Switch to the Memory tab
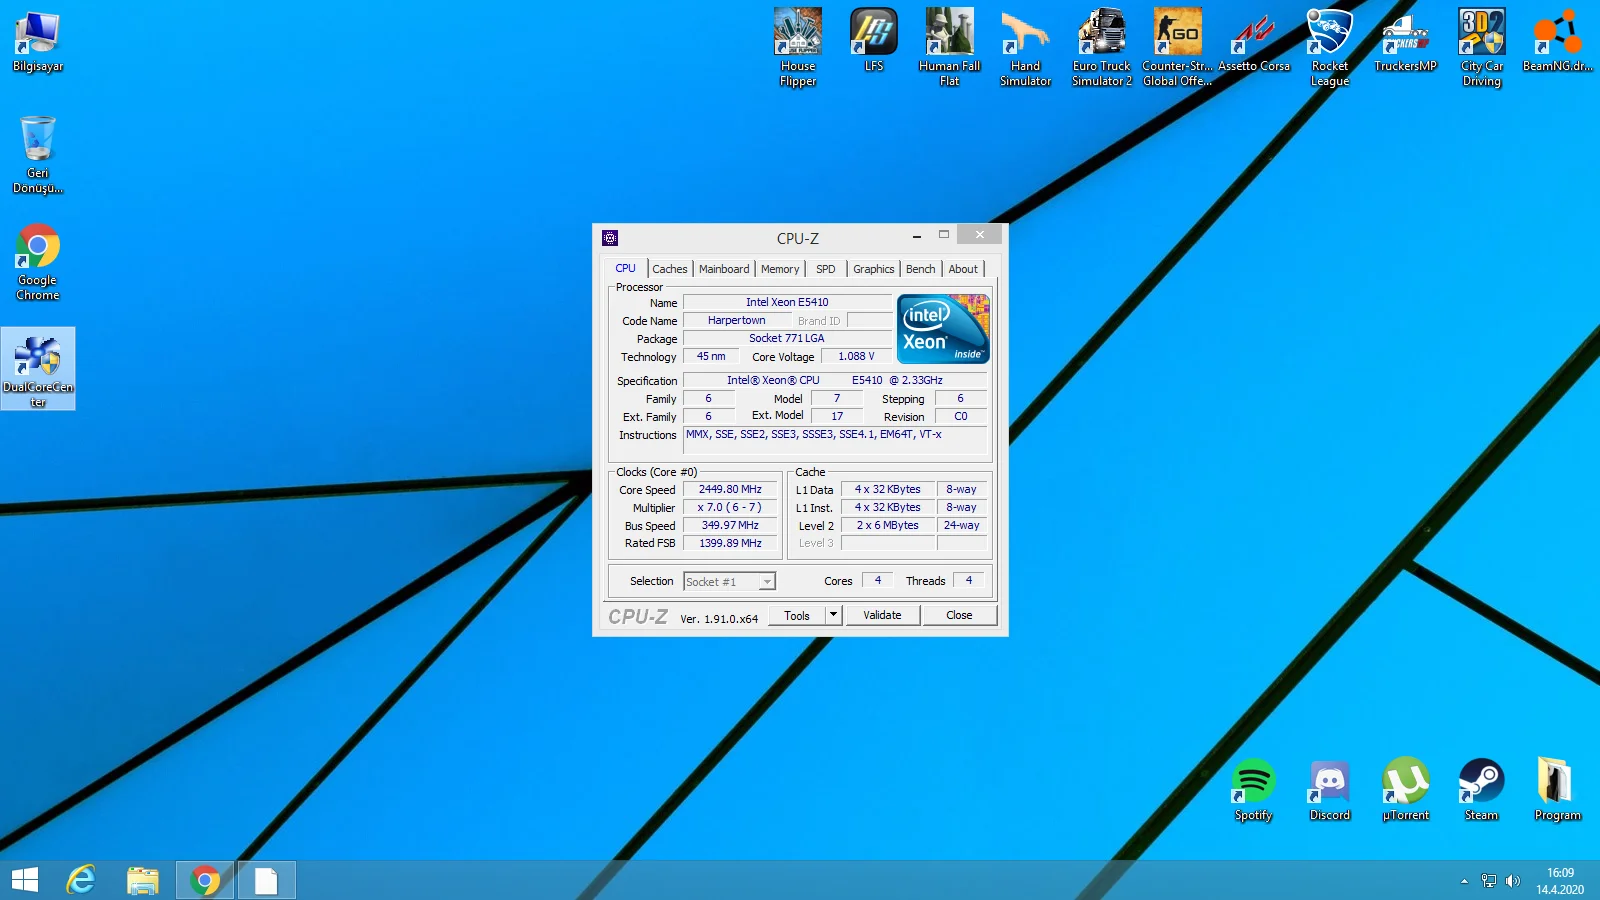Screen dimensions: 1600x900 click(x=780, y=269)
